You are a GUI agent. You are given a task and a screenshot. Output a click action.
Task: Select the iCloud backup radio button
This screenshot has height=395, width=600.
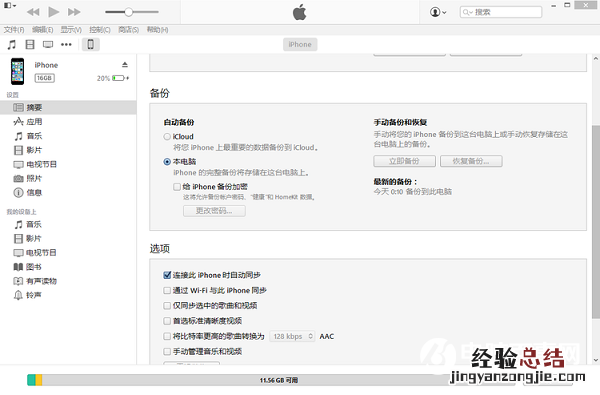pyautogui.click(x=167, y=137)
